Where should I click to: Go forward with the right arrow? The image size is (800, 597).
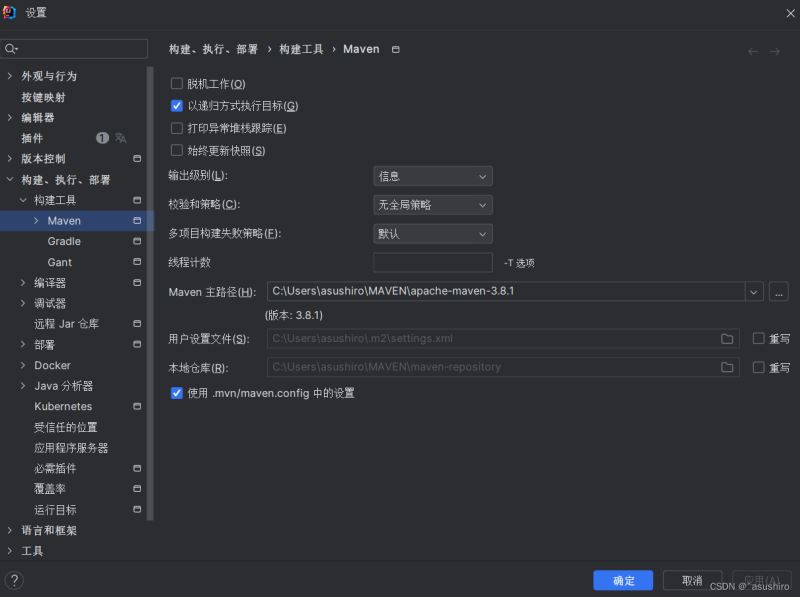pyautogui.click(x=774, y=52)
